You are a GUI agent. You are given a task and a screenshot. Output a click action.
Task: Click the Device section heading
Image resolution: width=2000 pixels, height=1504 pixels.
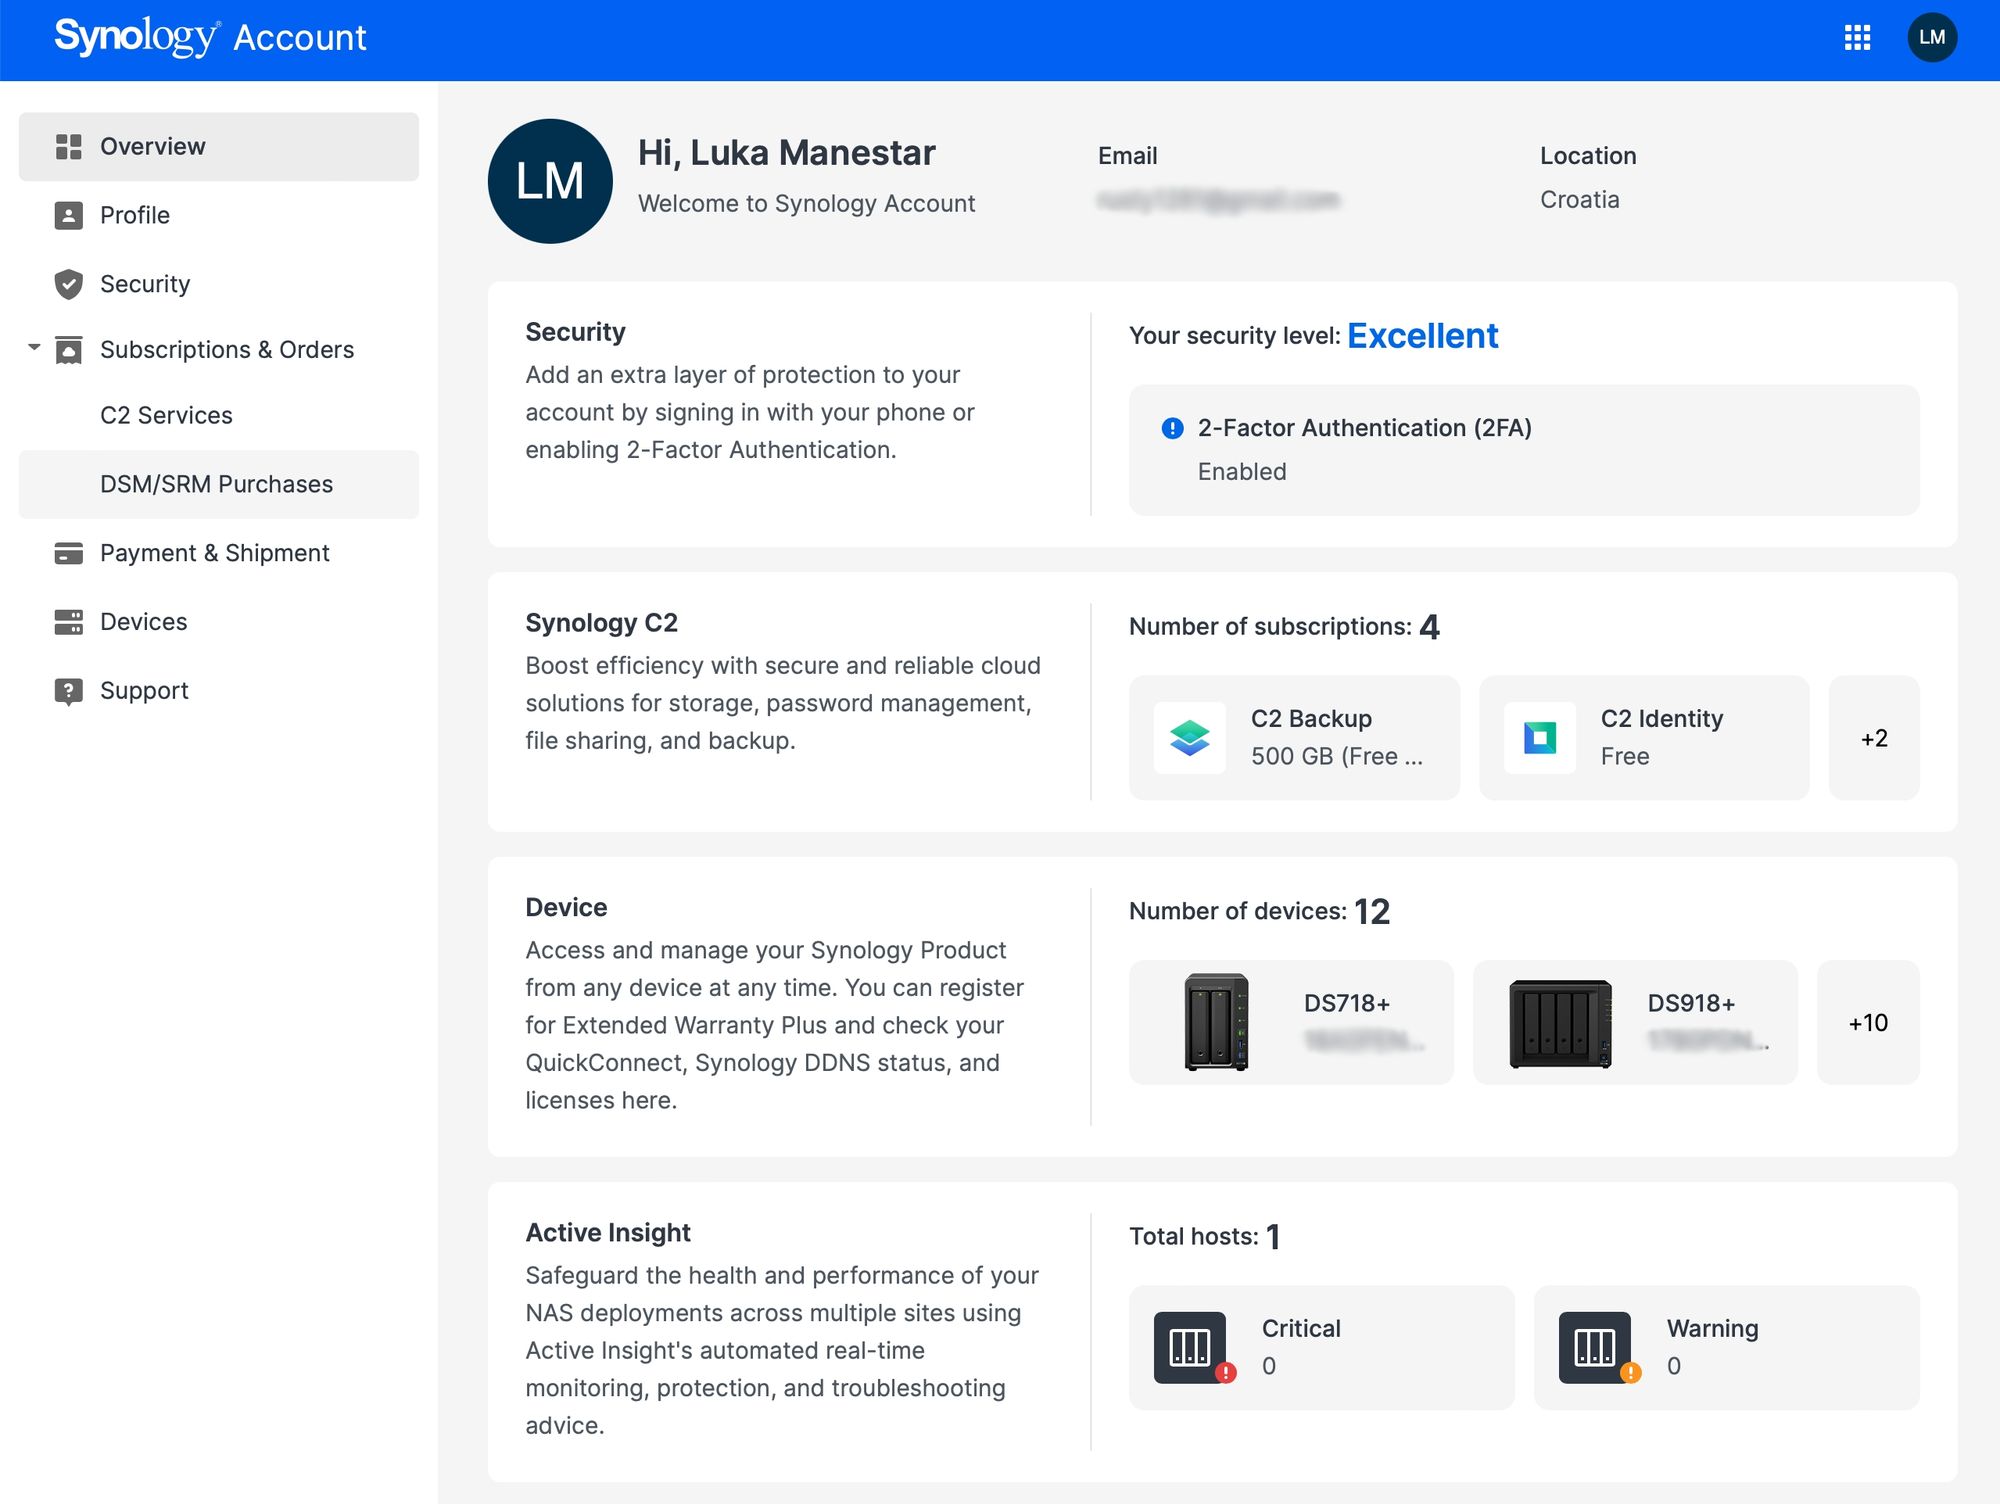click(x=566, y=907)
